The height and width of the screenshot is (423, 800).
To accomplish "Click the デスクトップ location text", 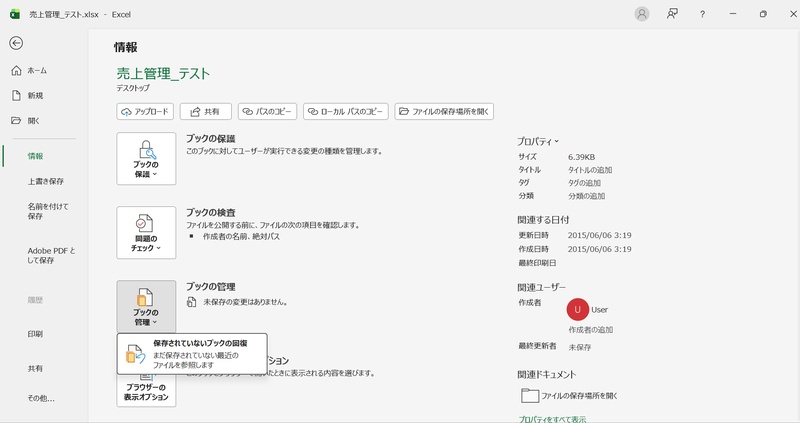I will coord(133,88).
